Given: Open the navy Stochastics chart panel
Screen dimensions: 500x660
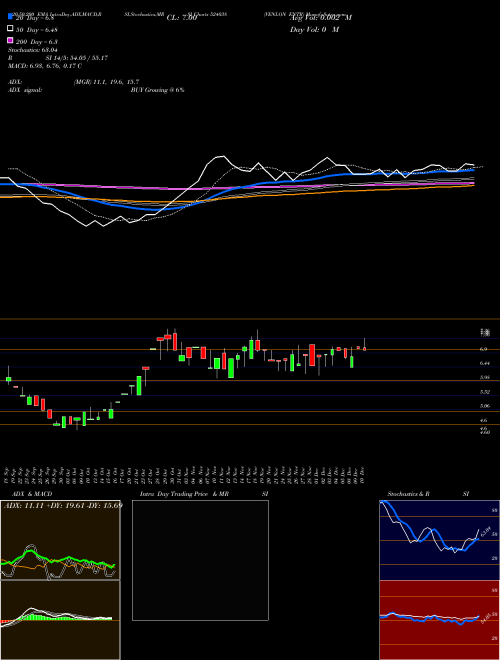Looking at the screenshot, I should (439, 540).
